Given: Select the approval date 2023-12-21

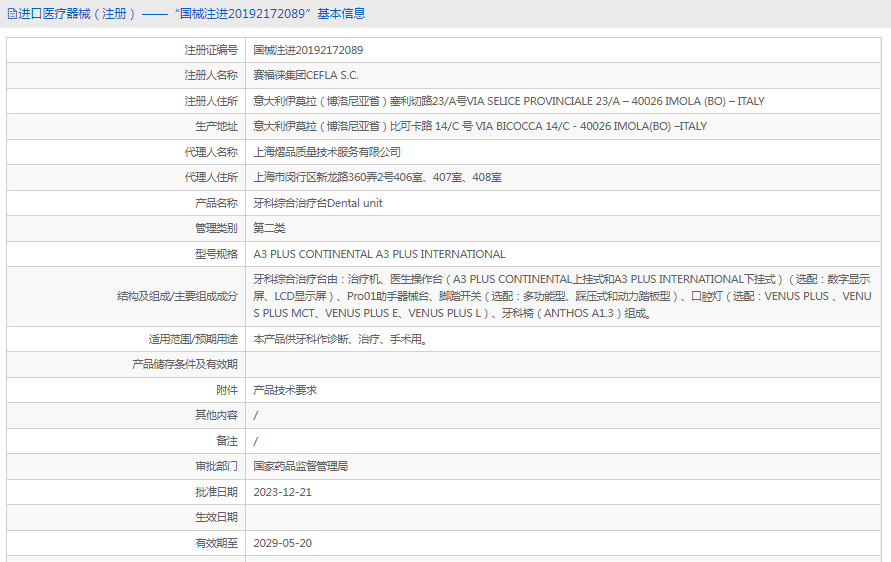Looking at the screenshot, I should pos(283,492).
